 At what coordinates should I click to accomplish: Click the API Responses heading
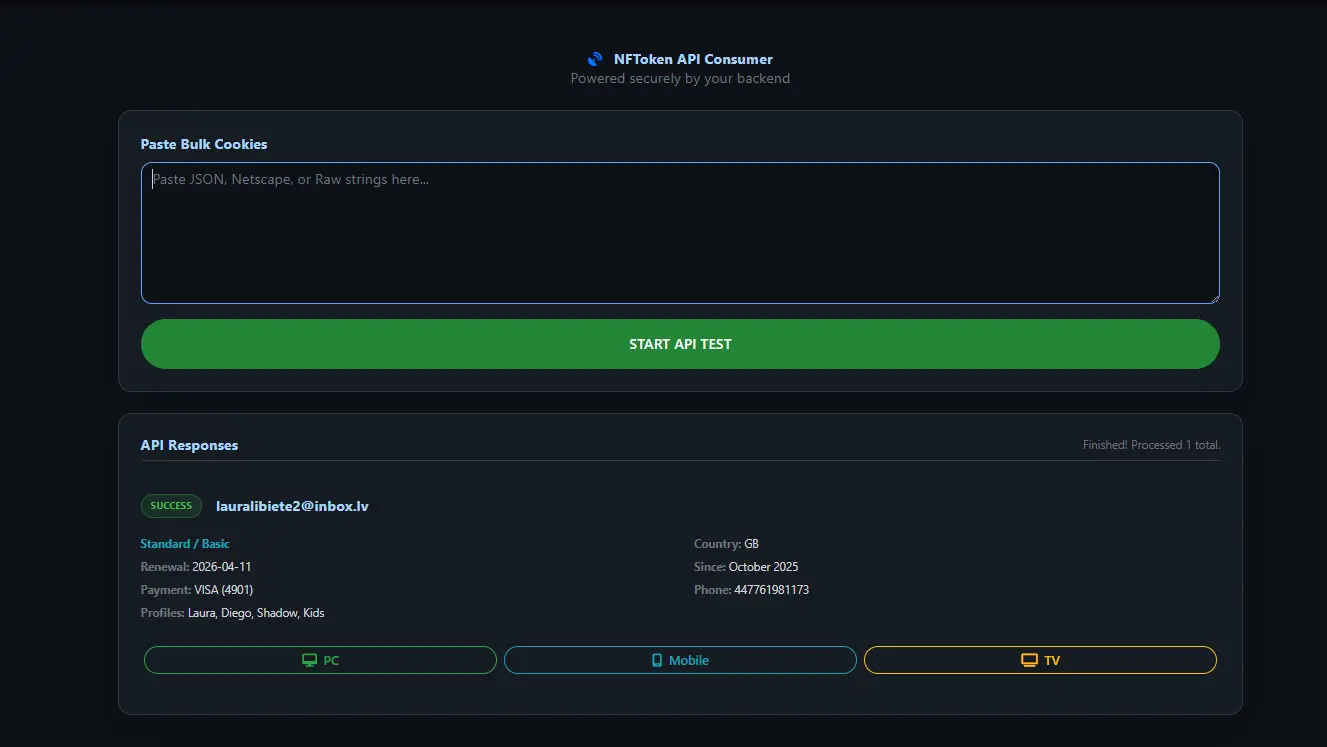(x=189, y=445)
